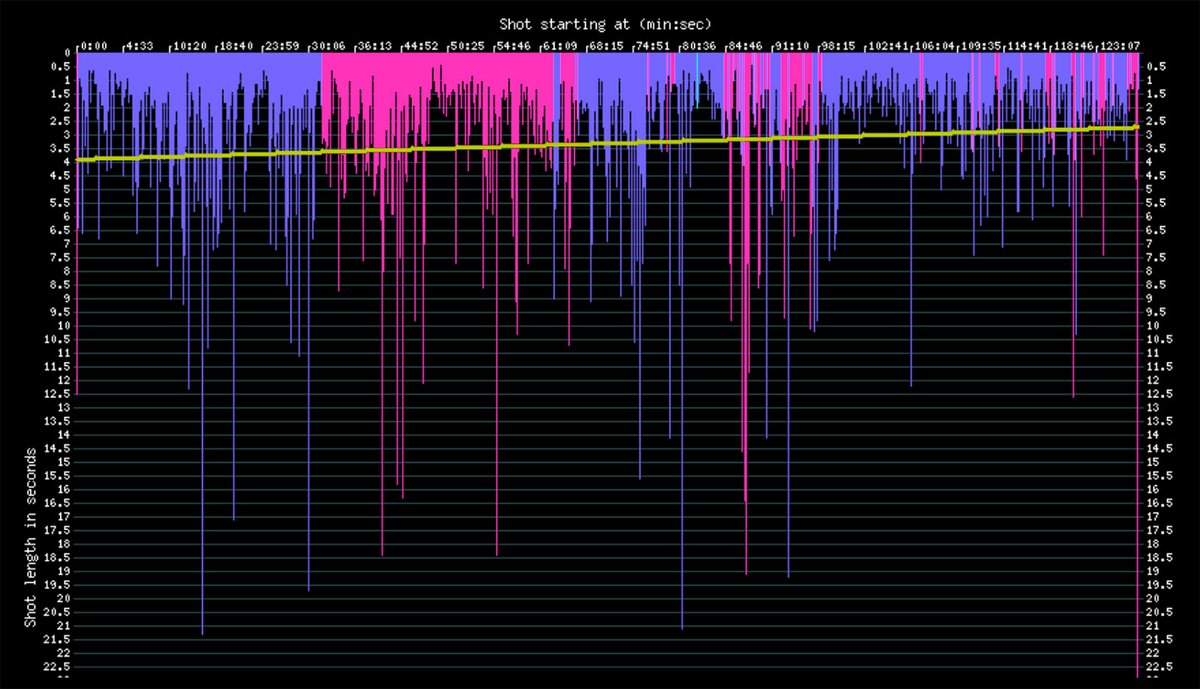1200x689 pixels.
Task: Select the 106:04 time tick label
Action: (933, 45)
